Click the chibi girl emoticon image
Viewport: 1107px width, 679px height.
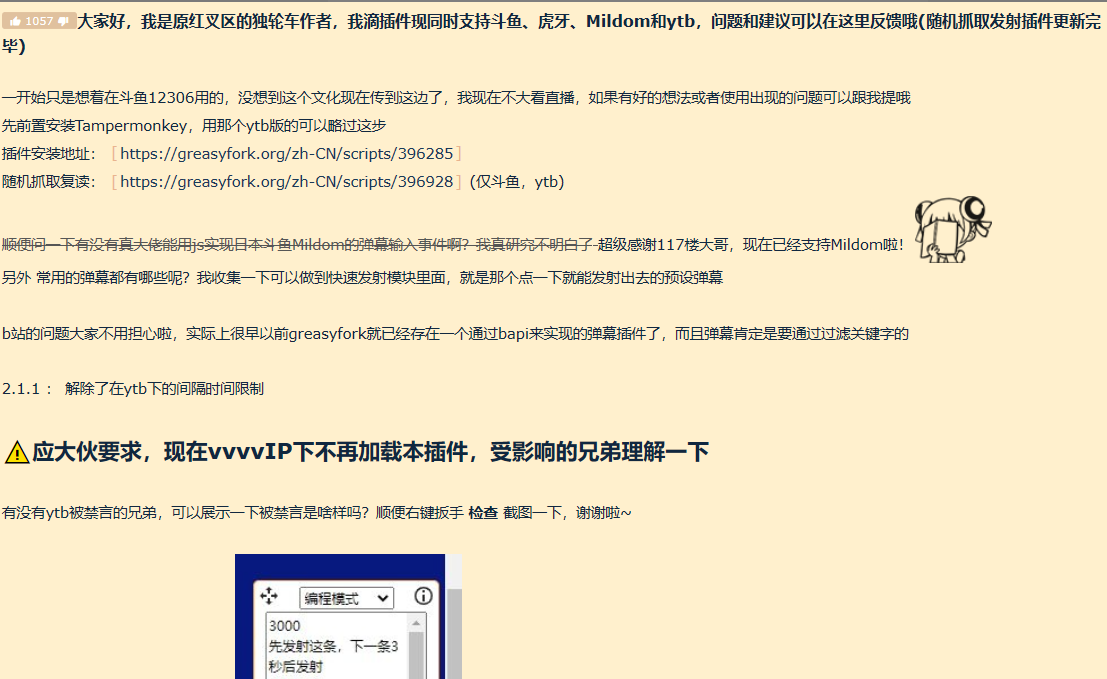952,229
